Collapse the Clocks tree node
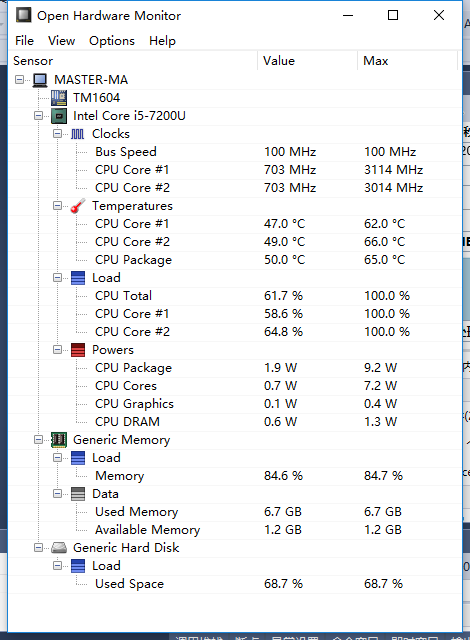470x640 pixels. [x=58, y=133]
